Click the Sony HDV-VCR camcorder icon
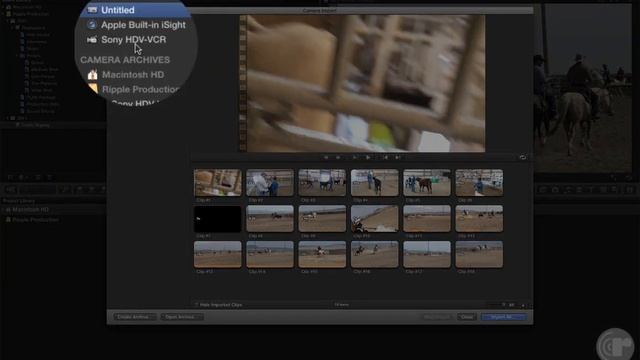The height and width of the screenshot is (360, 640). pyautogui.click(x=92, y=40)
